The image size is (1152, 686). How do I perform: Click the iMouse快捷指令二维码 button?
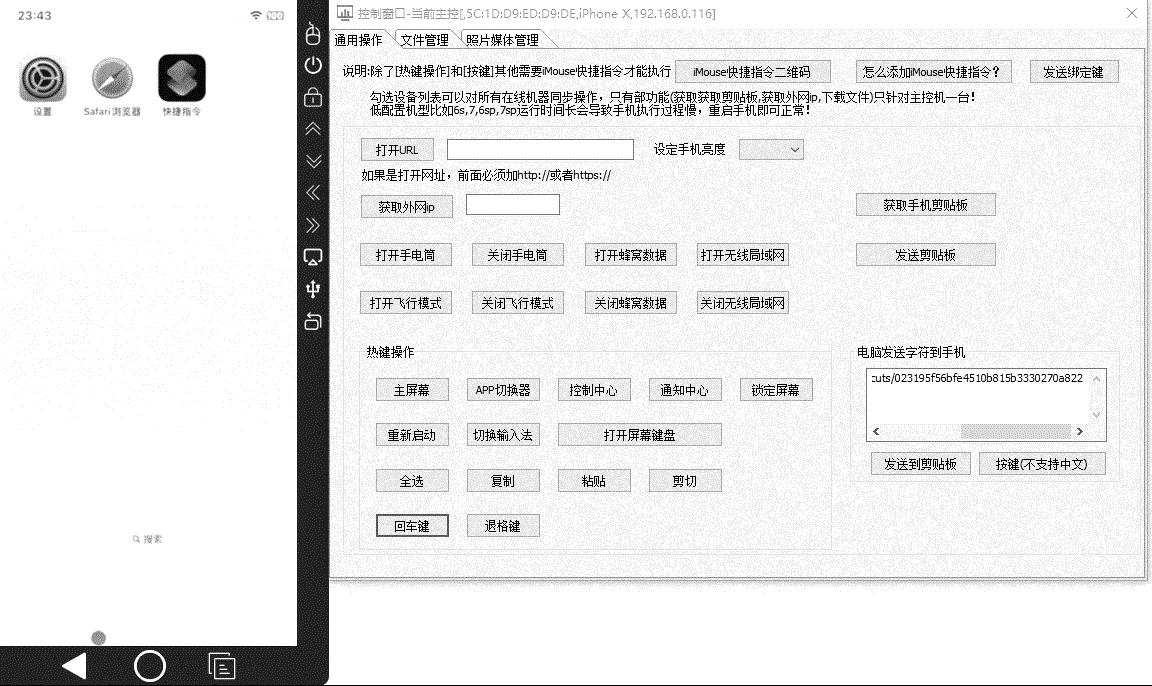point(752,72)
